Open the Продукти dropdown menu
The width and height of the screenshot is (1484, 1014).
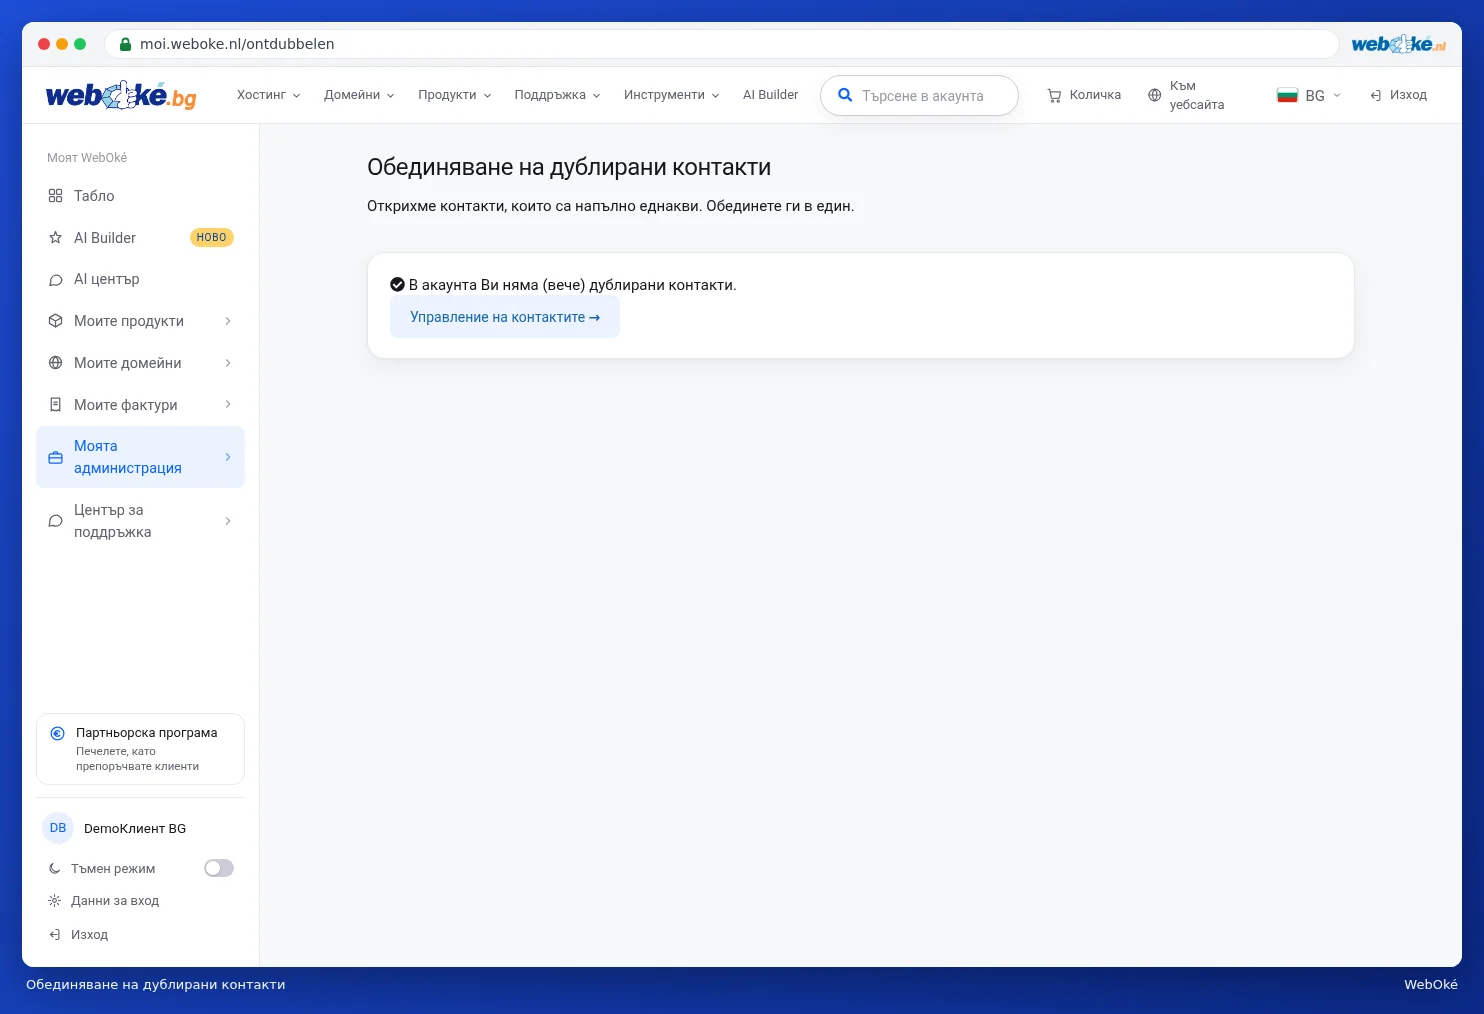pyautogui.click(x=455, y=95)
